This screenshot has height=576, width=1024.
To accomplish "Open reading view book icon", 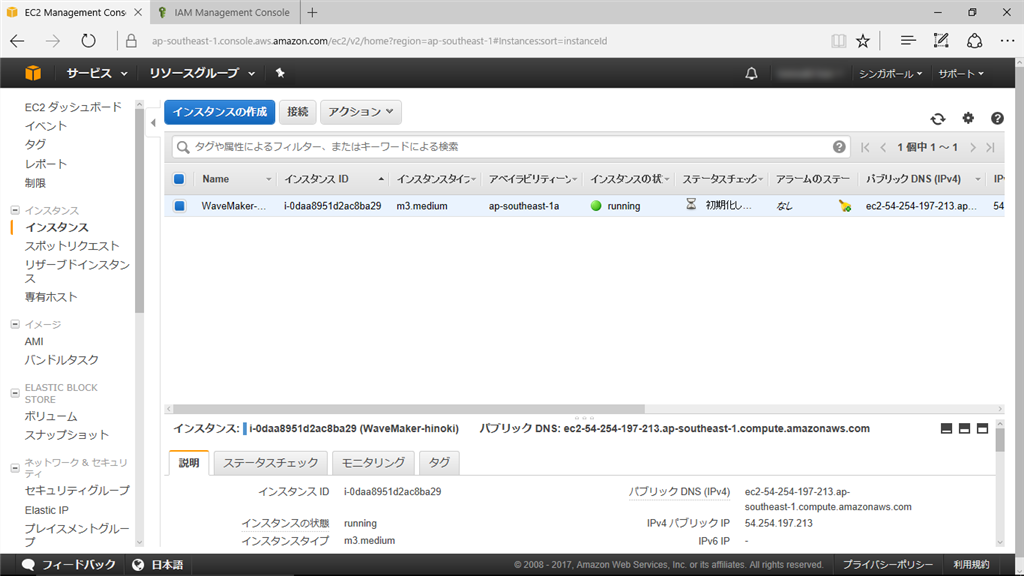I will click(x=838, y=40).
